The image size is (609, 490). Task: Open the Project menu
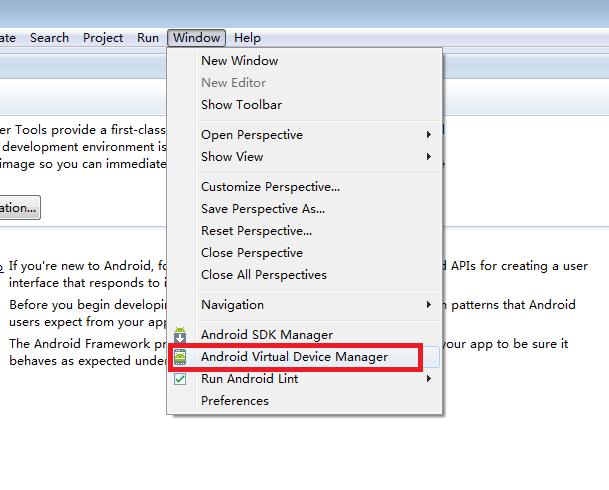click(x=103, y=38)
